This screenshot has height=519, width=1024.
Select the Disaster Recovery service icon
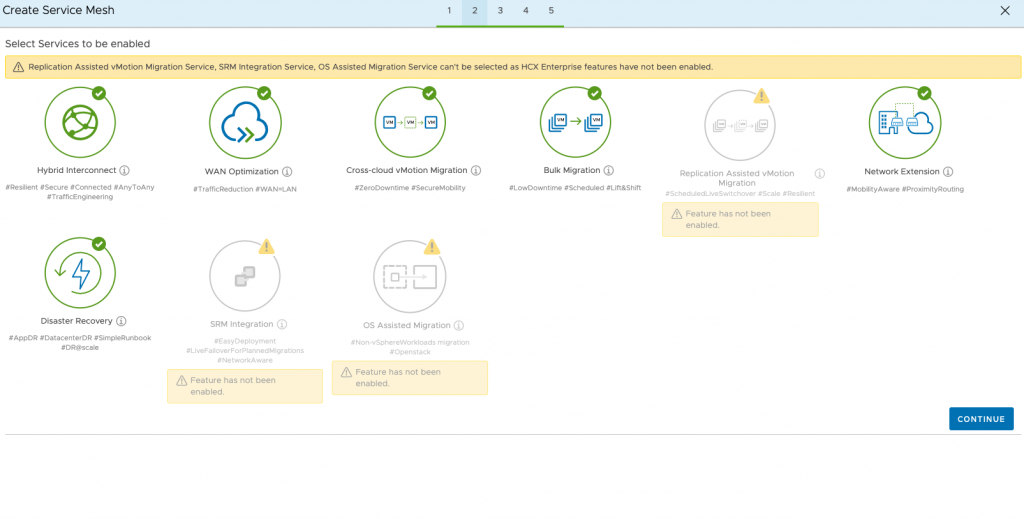point(80,273)
